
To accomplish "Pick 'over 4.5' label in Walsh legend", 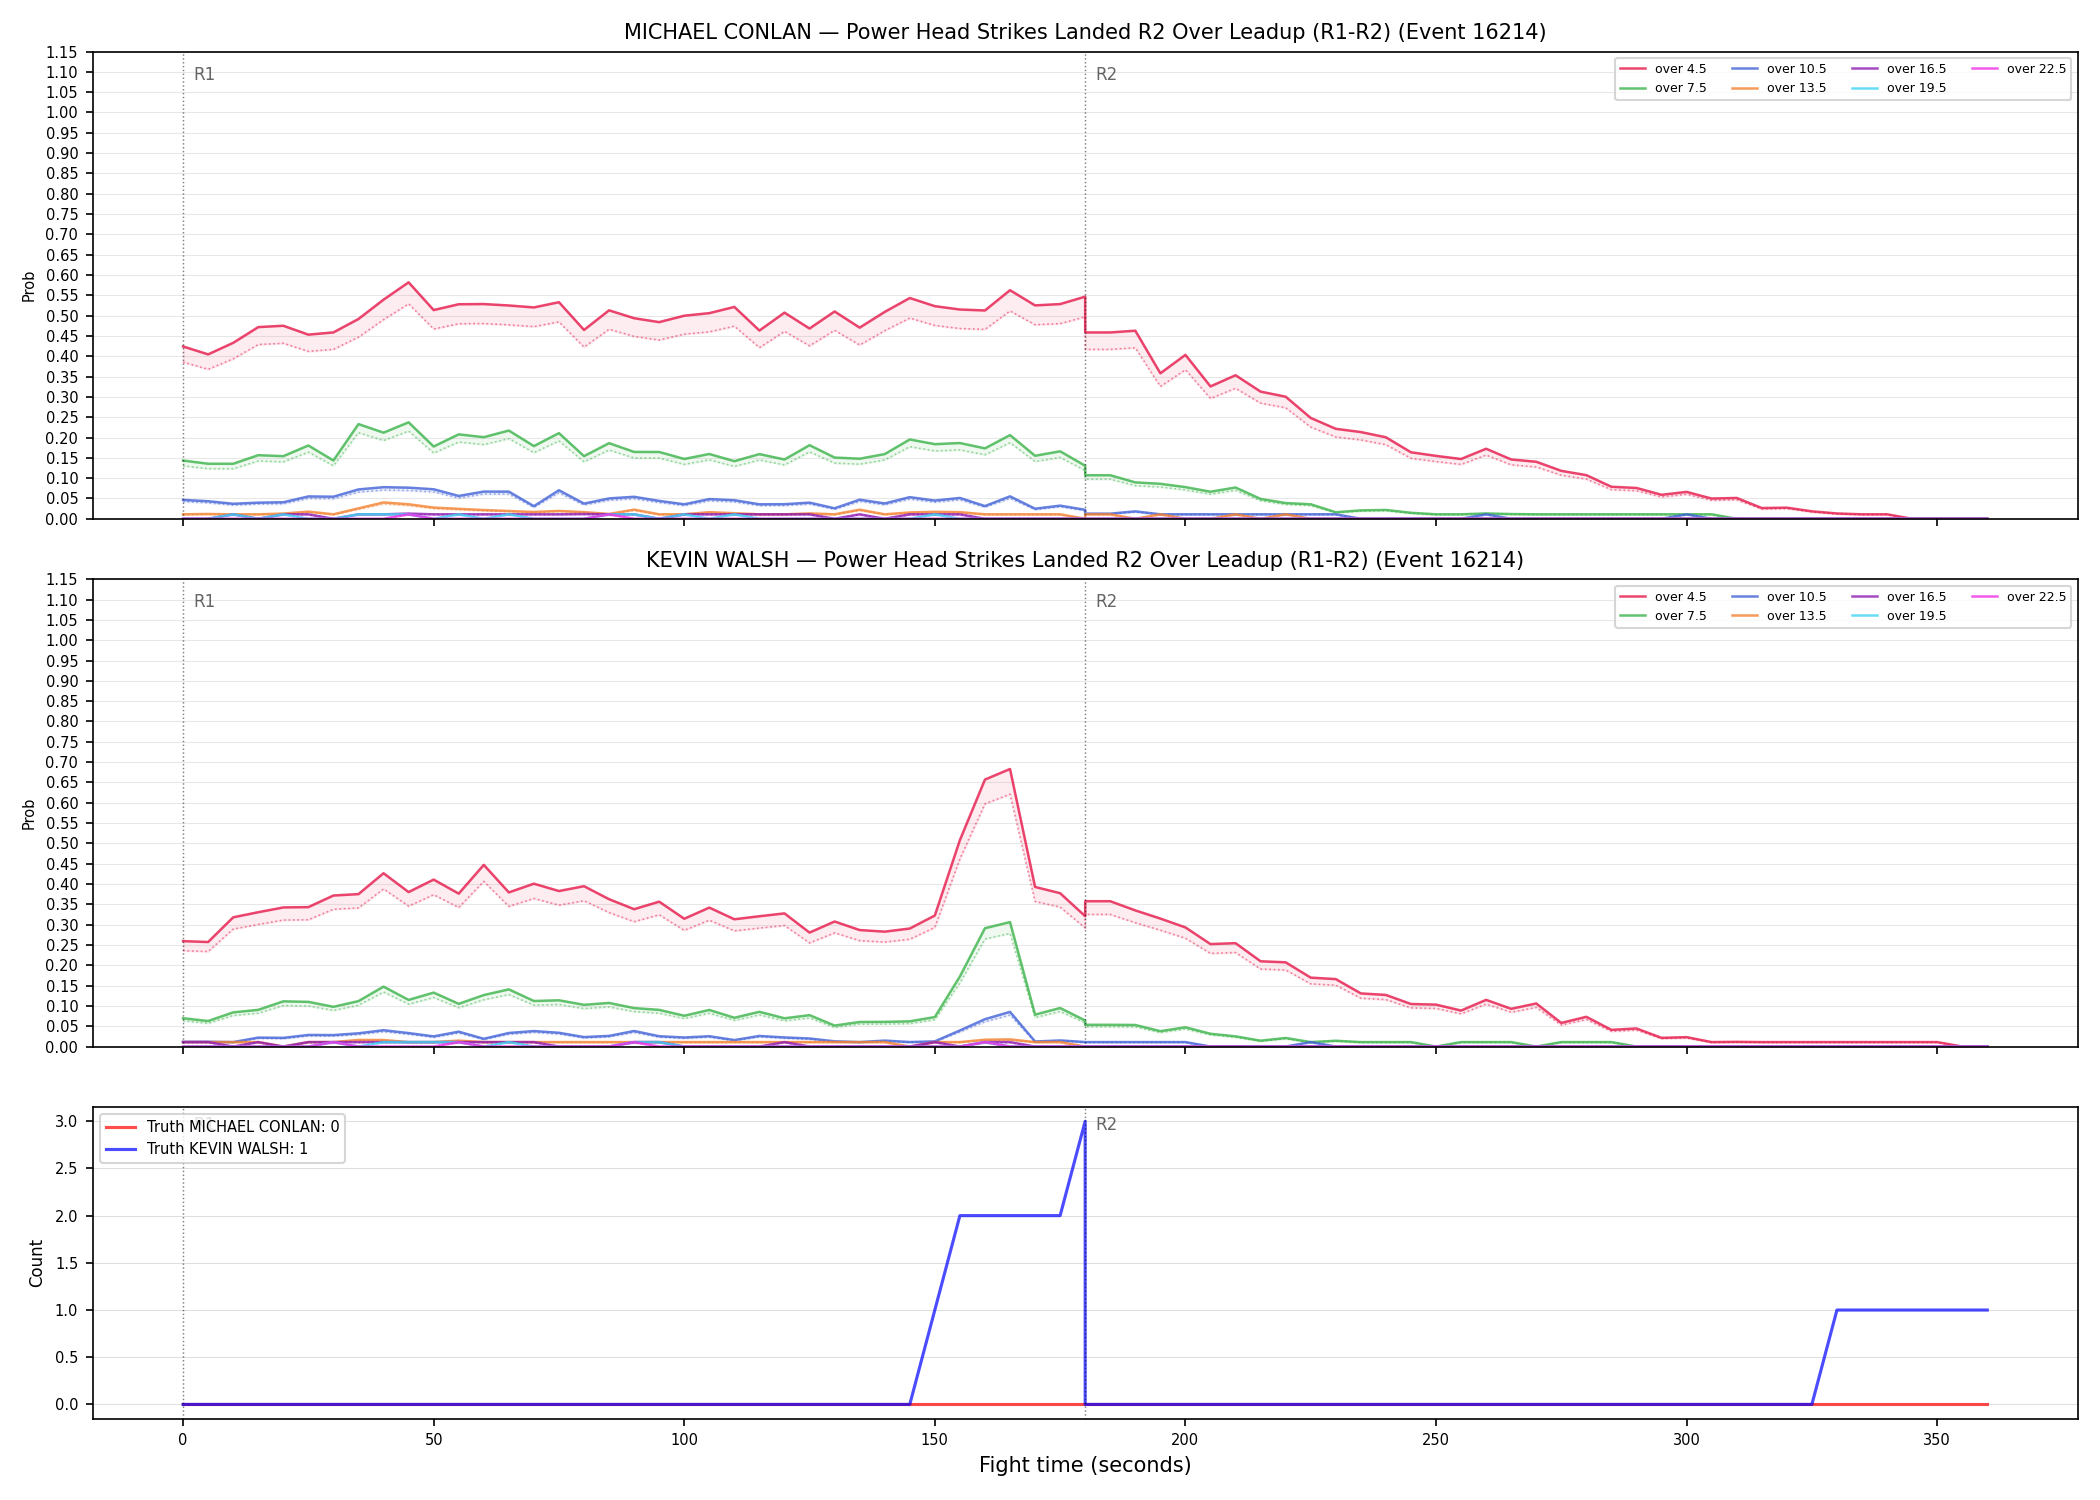I will click(x=1680, y=597).
